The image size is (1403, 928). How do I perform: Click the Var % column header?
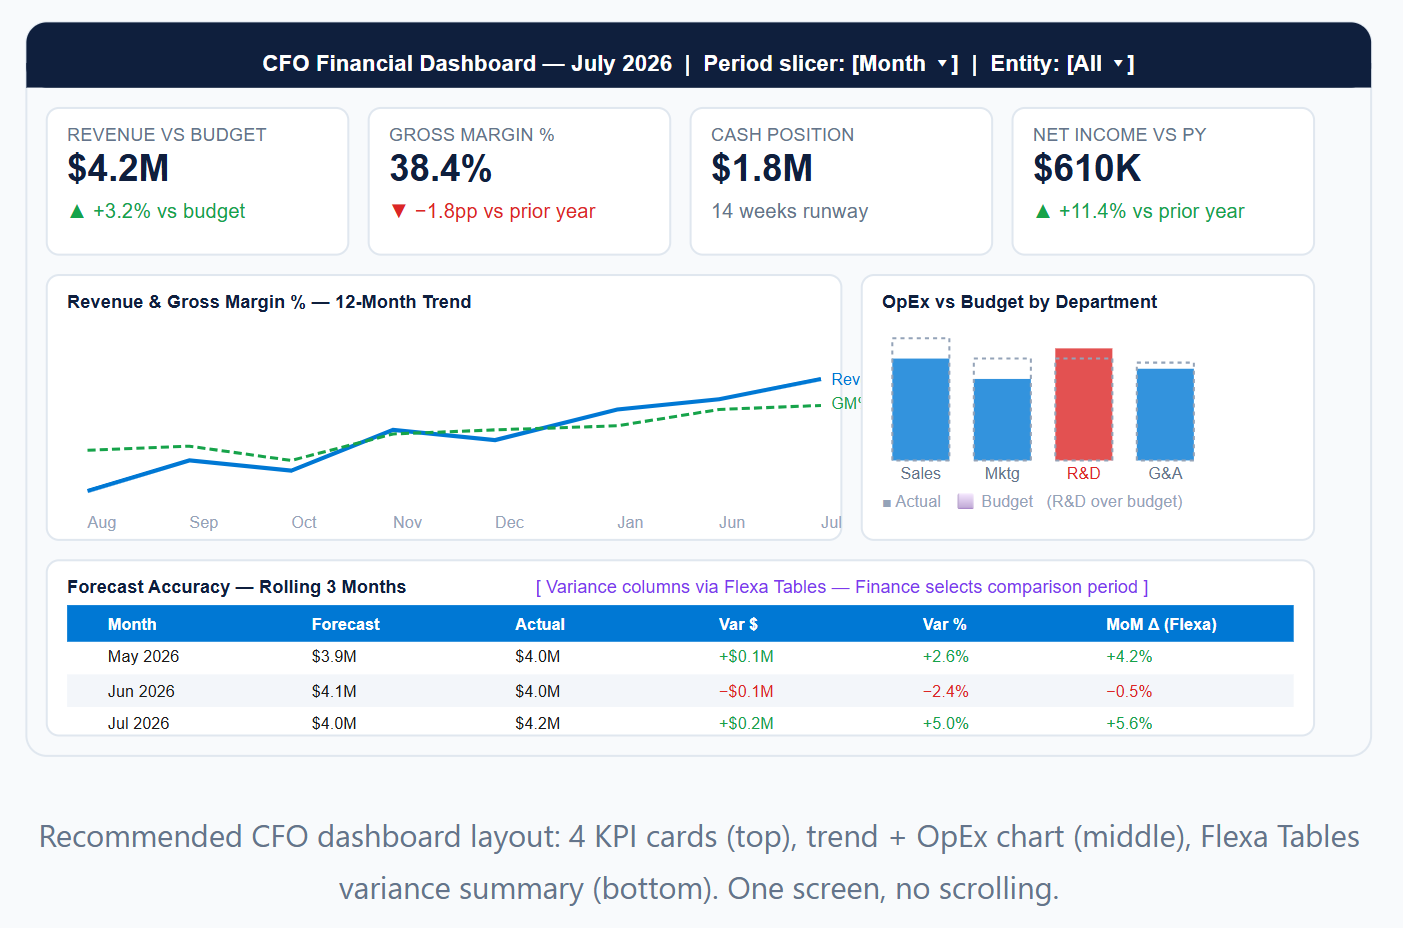tap(944, 624)
